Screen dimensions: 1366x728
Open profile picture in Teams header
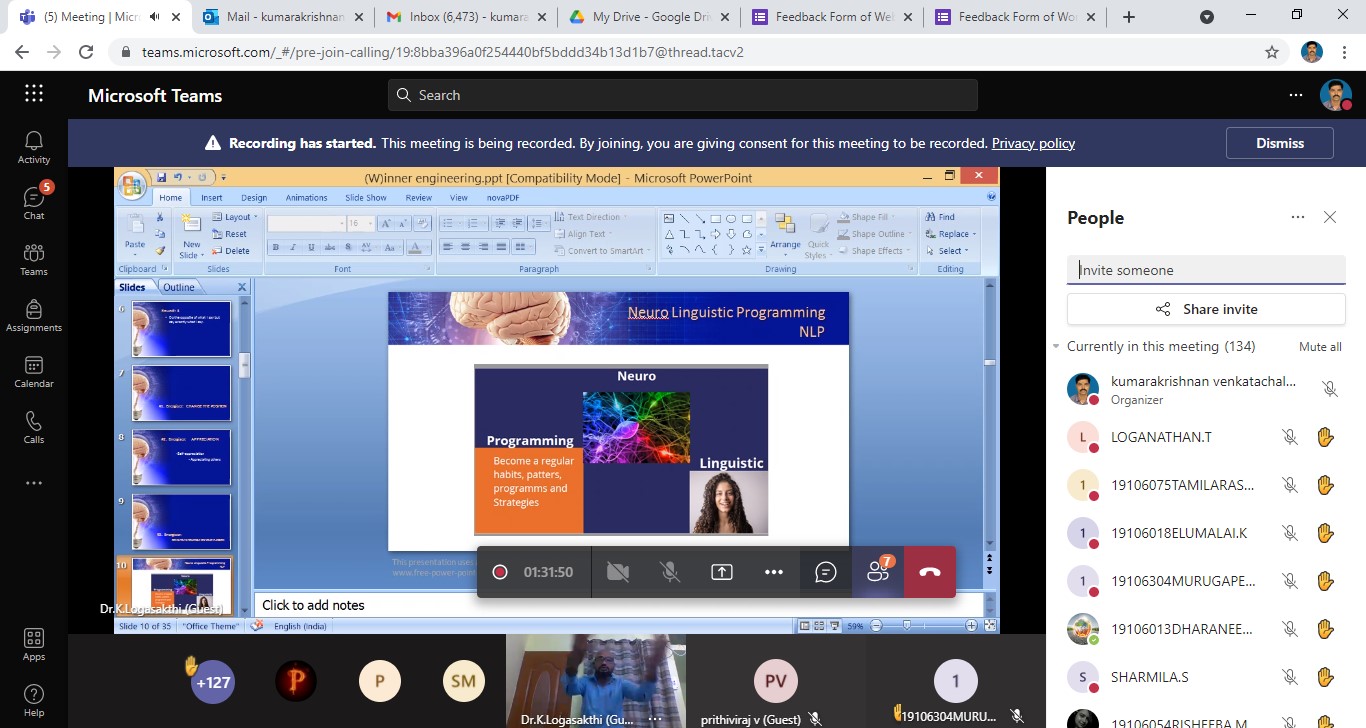1336,95
